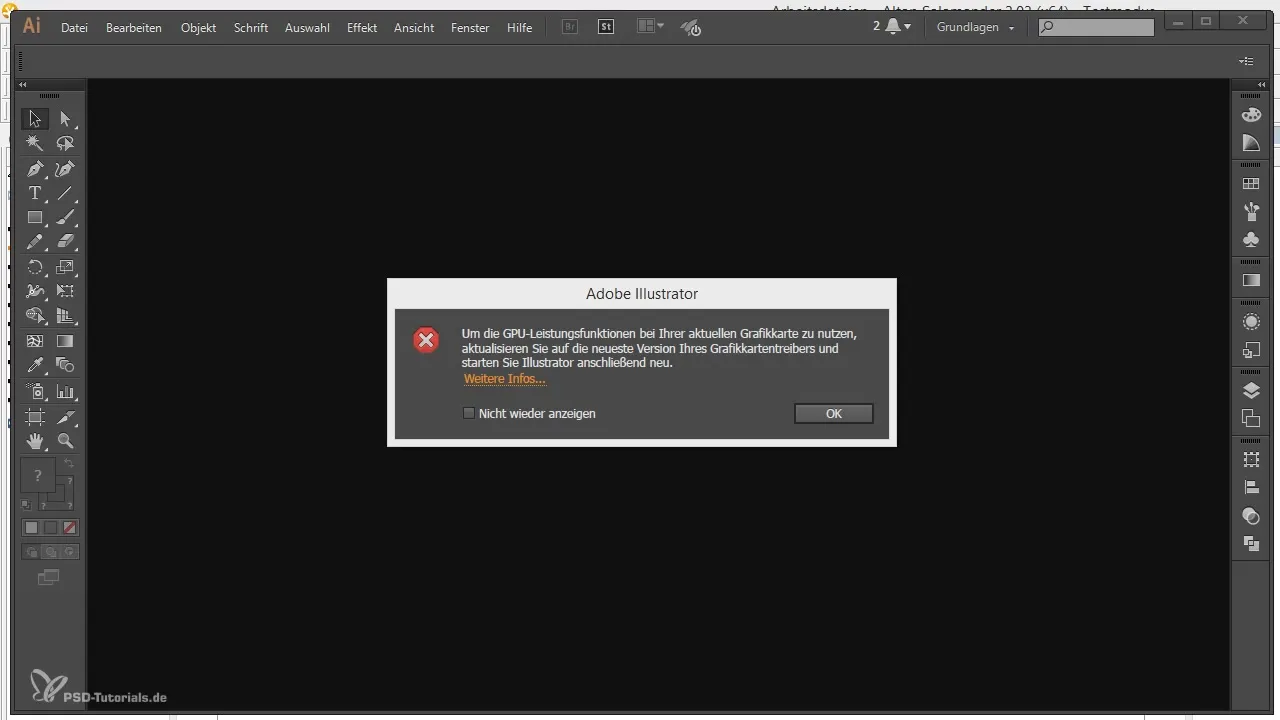The width and height of the screenshot is (1280, 720).
Task: Open the Graphic Styles panel
Action: tap(1251, 350)
